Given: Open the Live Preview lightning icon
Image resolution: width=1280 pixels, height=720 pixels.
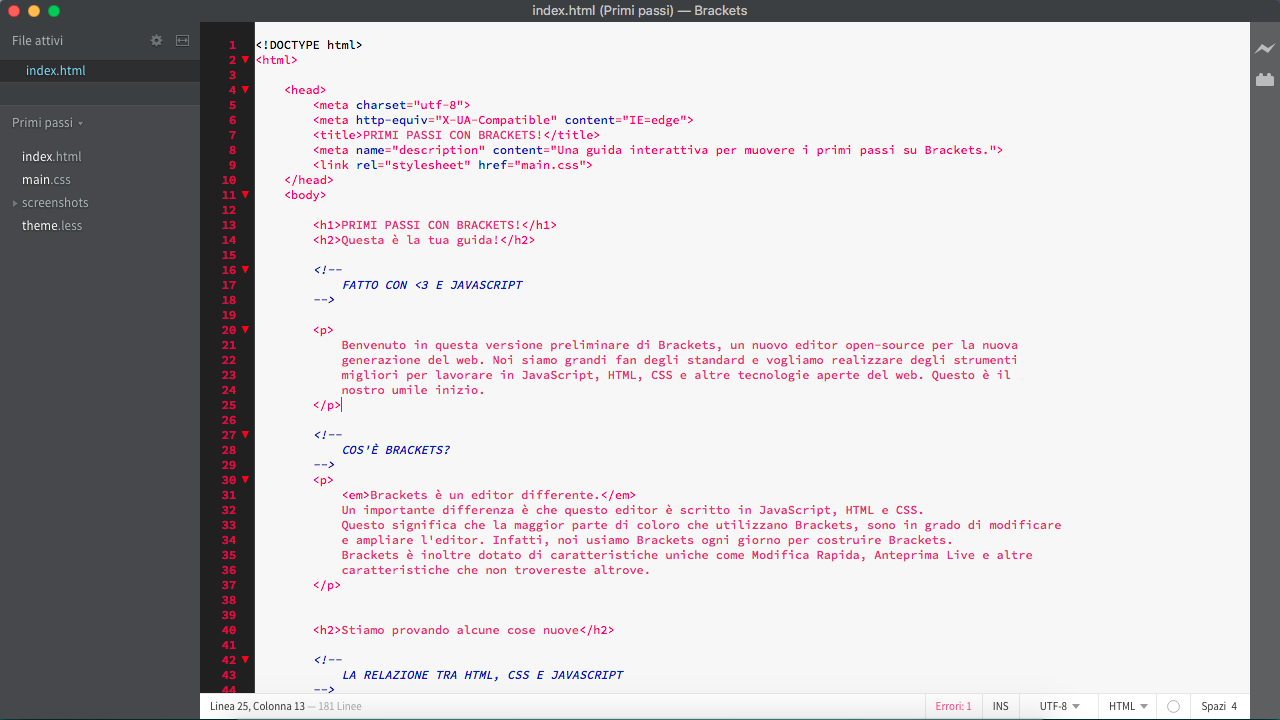Looking at the screenshot, I should coord(1265,48).
